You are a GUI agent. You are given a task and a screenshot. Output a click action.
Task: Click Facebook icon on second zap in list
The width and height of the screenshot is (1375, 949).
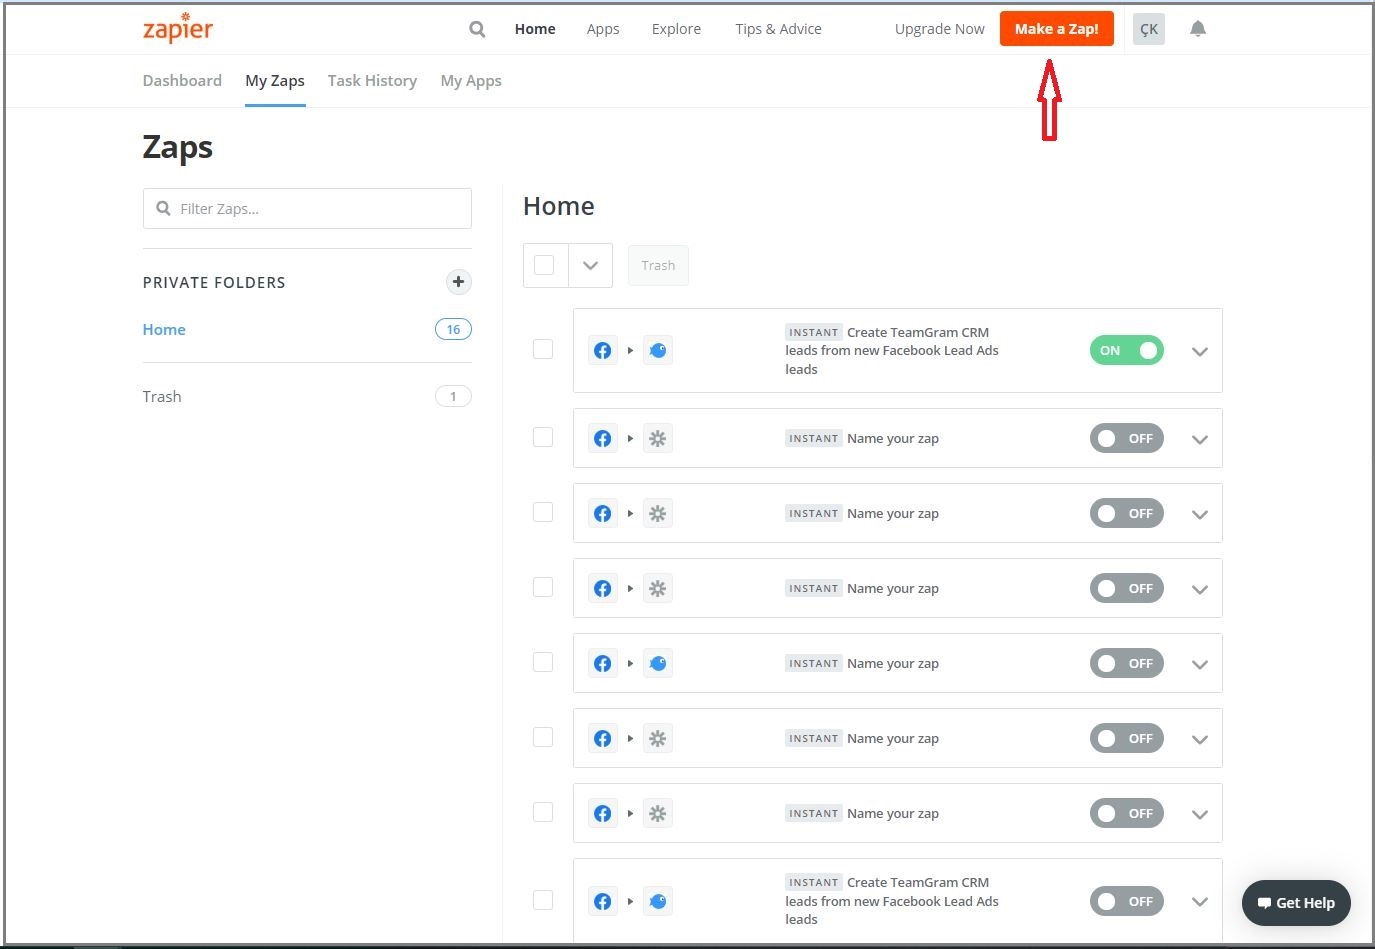pos(602,438)
